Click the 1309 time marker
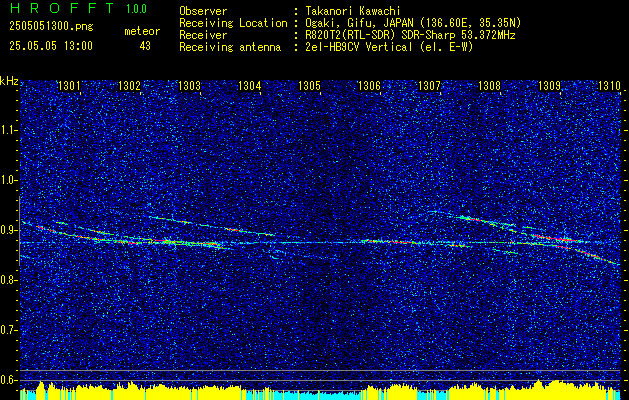Viewport: 629px width, 400px height. (549, 85)
